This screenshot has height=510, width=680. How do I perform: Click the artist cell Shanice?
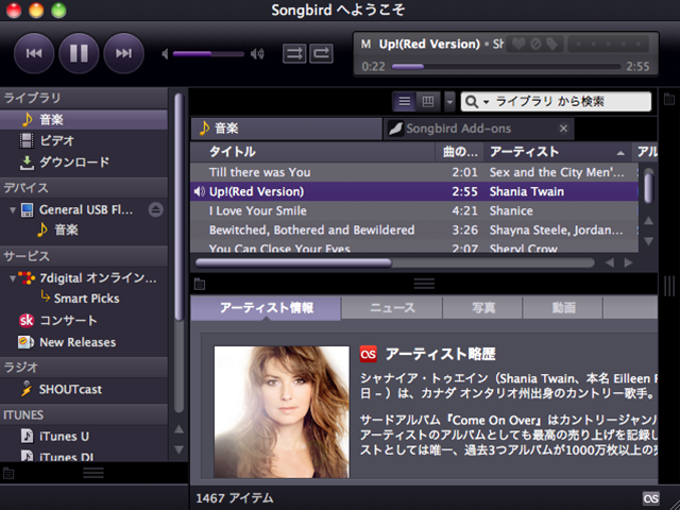511,211
